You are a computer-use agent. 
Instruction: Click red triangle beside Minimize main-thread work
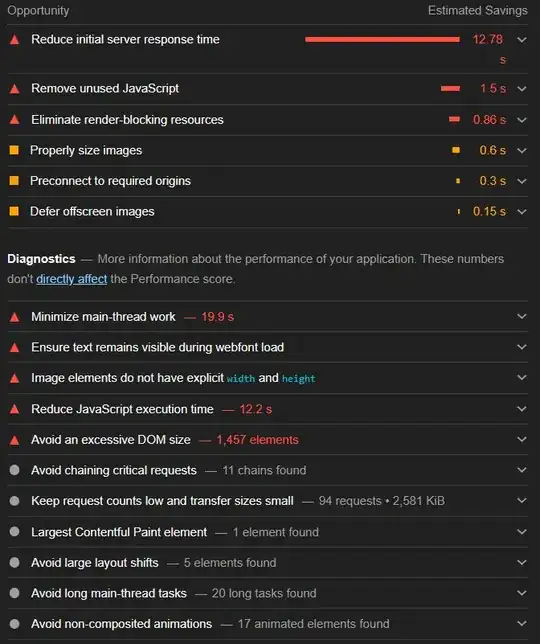(x=14, y=317)
